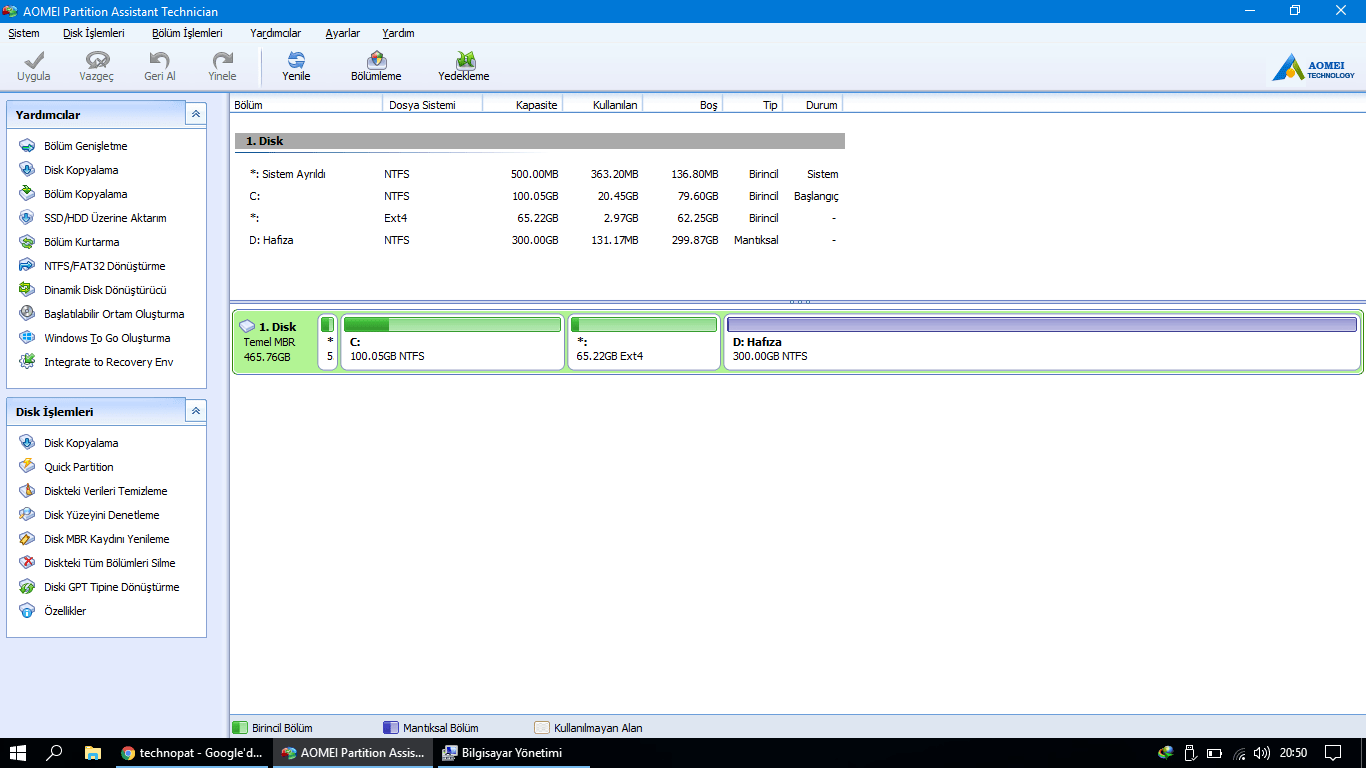This screenshot has width=1366, height=768.
Task: Click the Uygula (apply) checkmark icon
Action: click(x=33, y=60)
